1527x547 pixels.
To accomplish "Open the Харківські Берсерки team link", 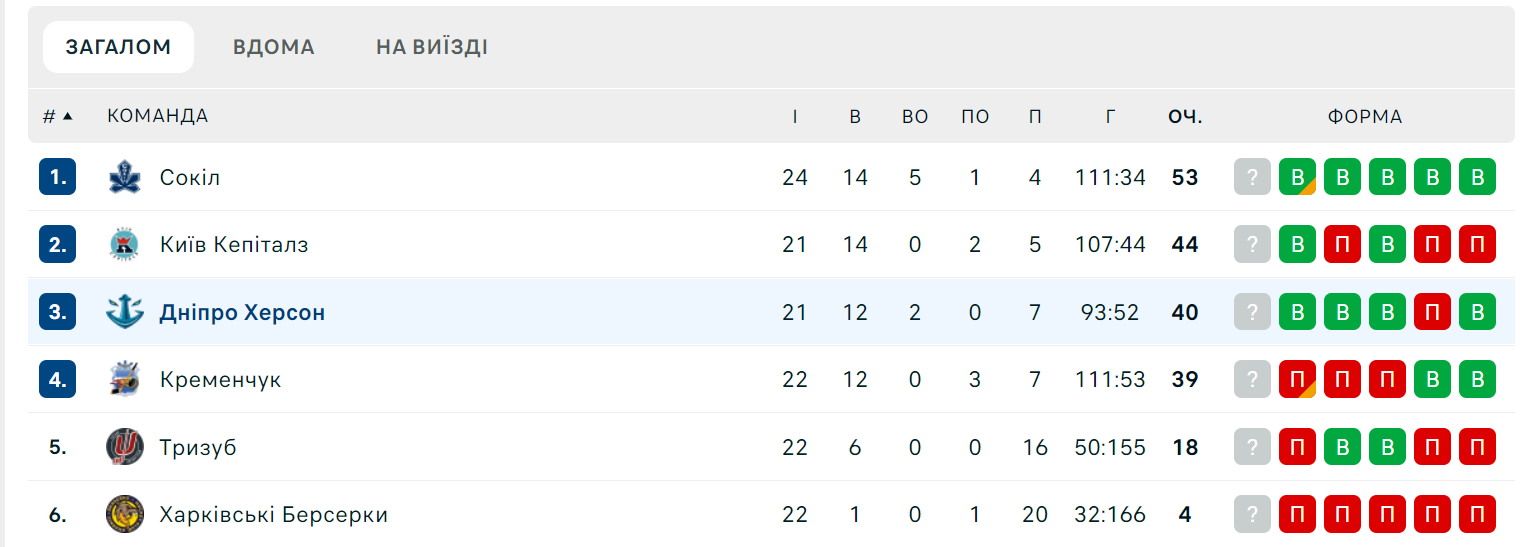I will [274, 515].
